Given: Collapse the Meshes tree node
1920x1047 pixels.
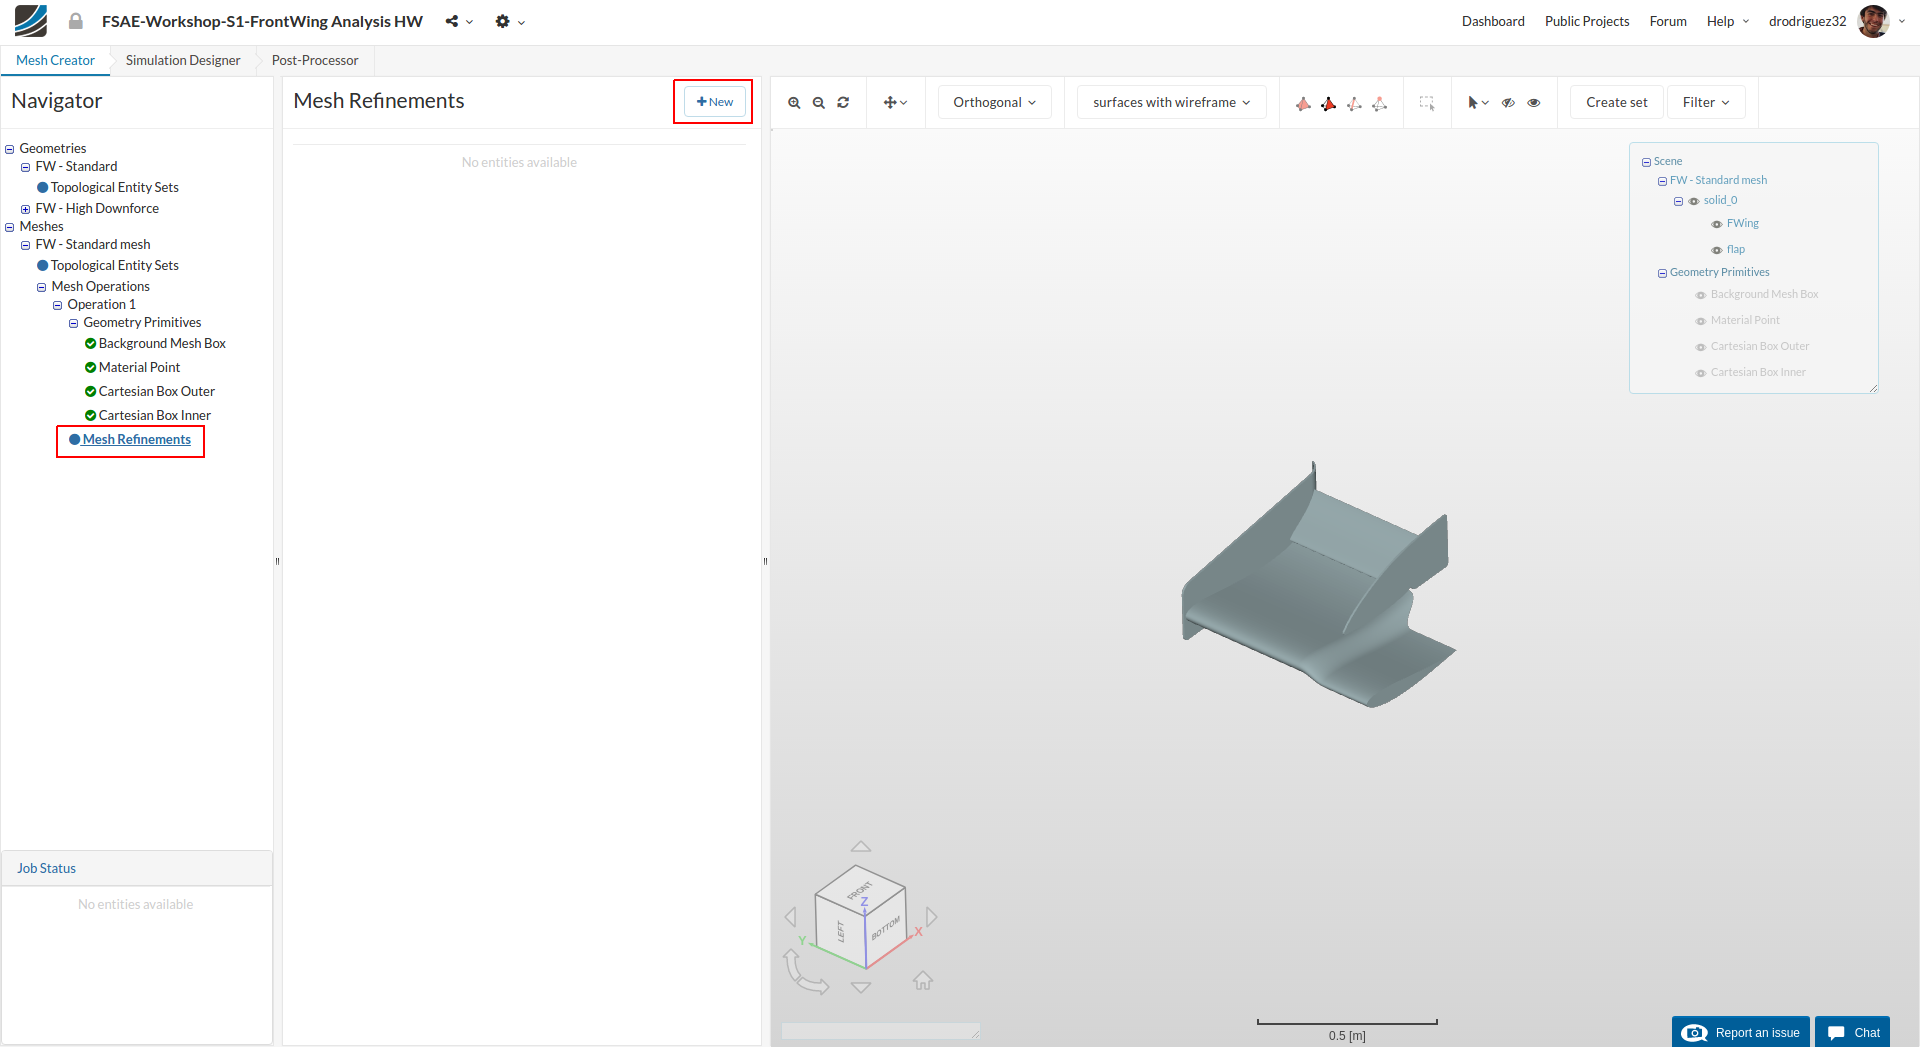Looking at the screenshot, I should click(9, 227).
